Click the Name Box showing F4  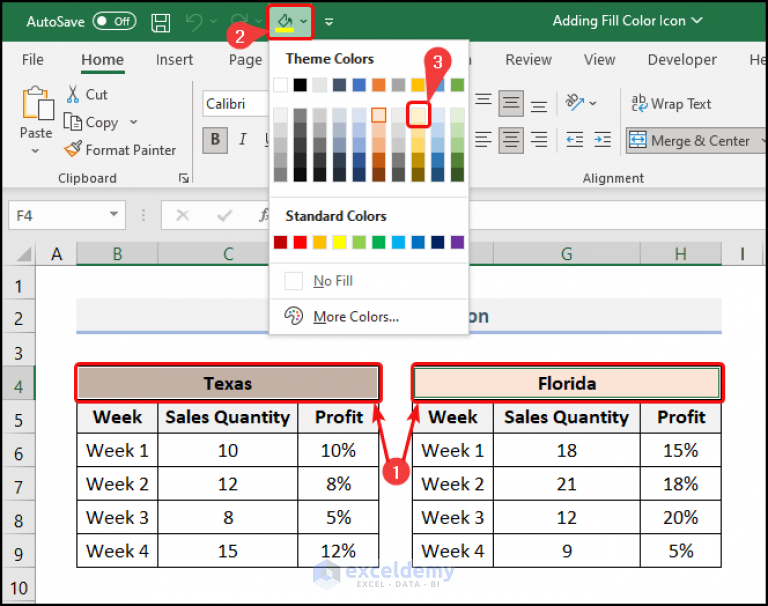(57, 215)
